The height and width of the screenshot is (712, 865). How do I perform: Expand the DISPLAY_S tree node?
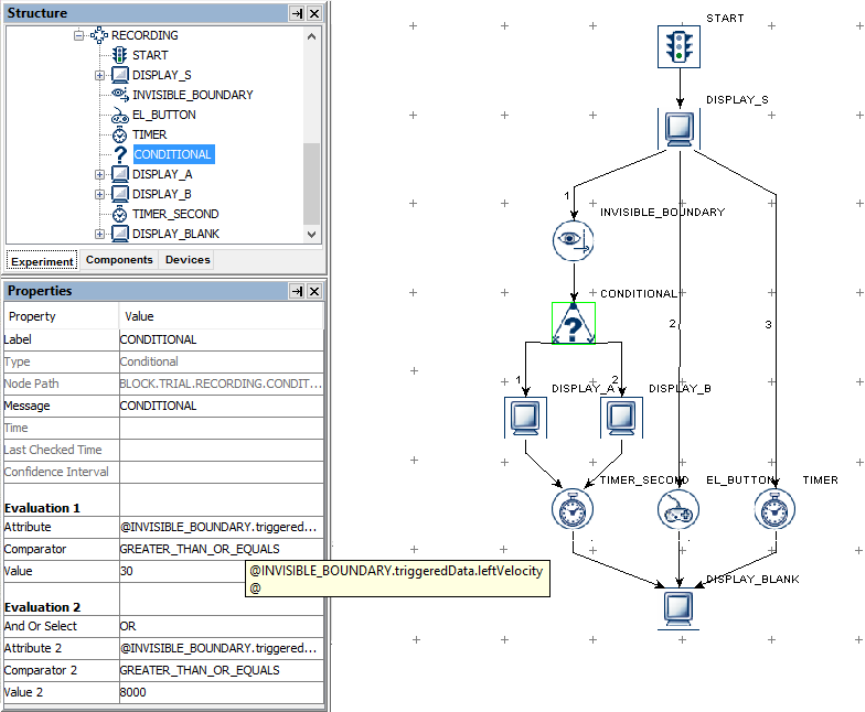point(99,75)
